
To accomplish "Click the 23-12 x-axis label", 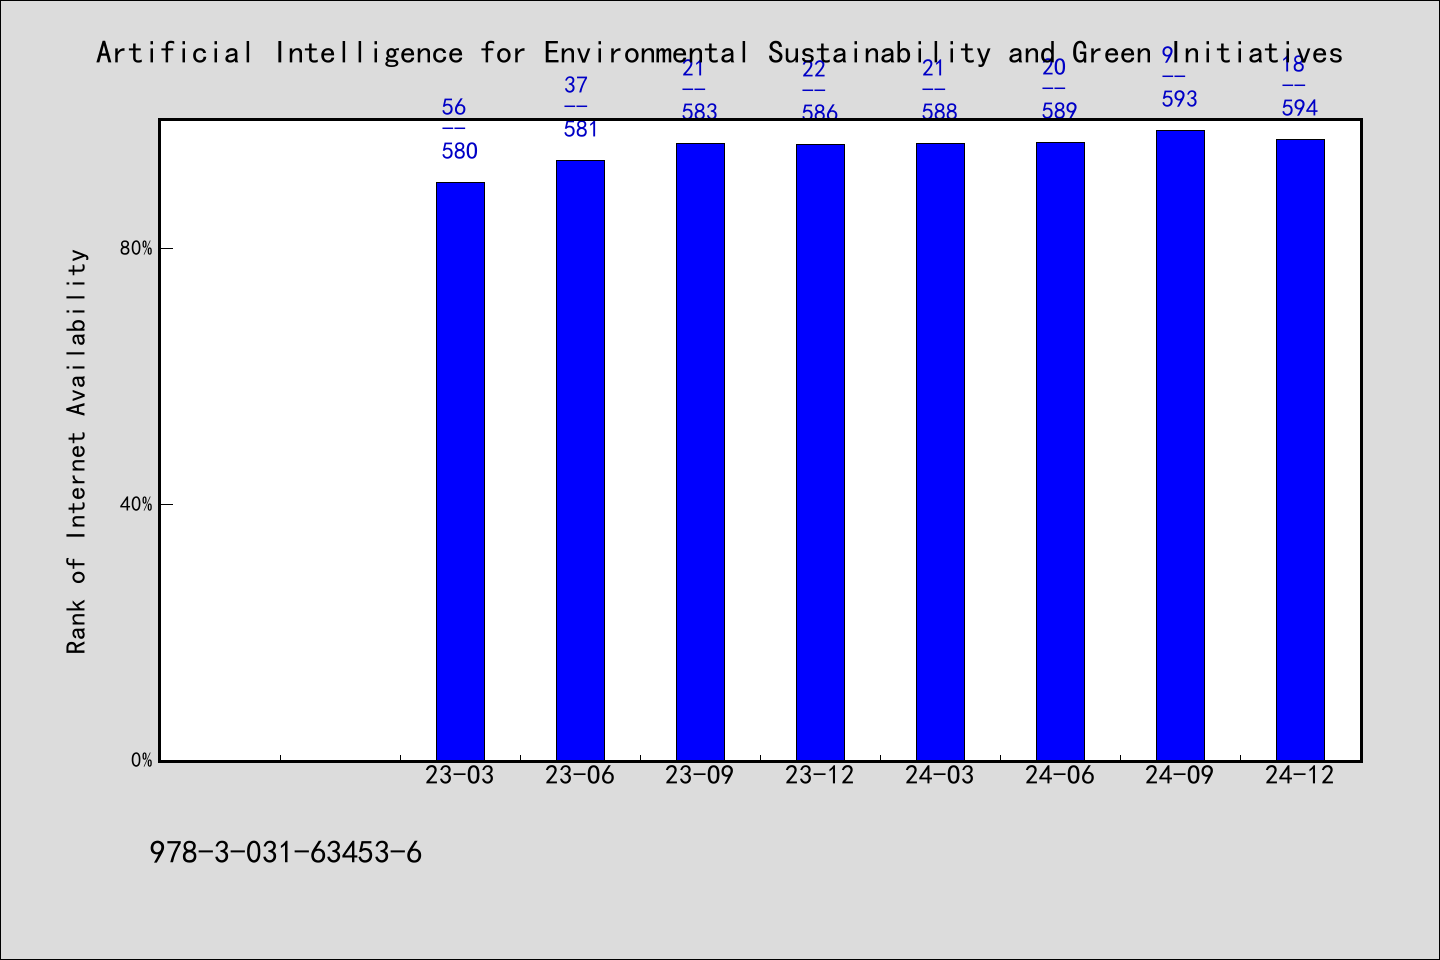I will (x=820, y=775).
